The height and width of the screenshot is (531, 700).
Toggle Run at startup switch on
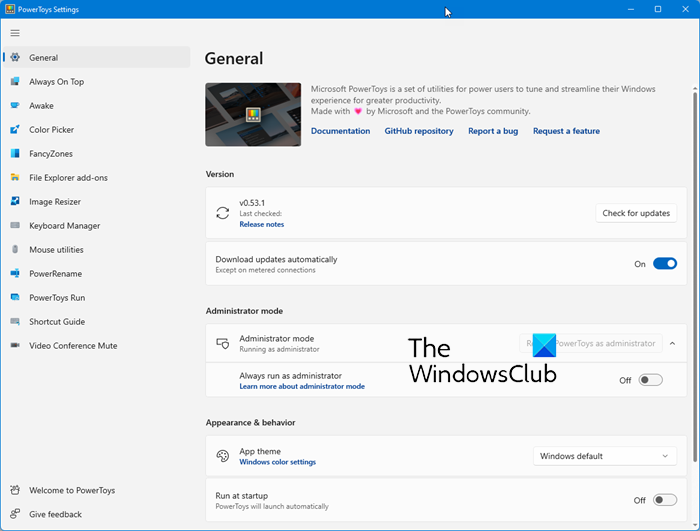tap(665, 500)
